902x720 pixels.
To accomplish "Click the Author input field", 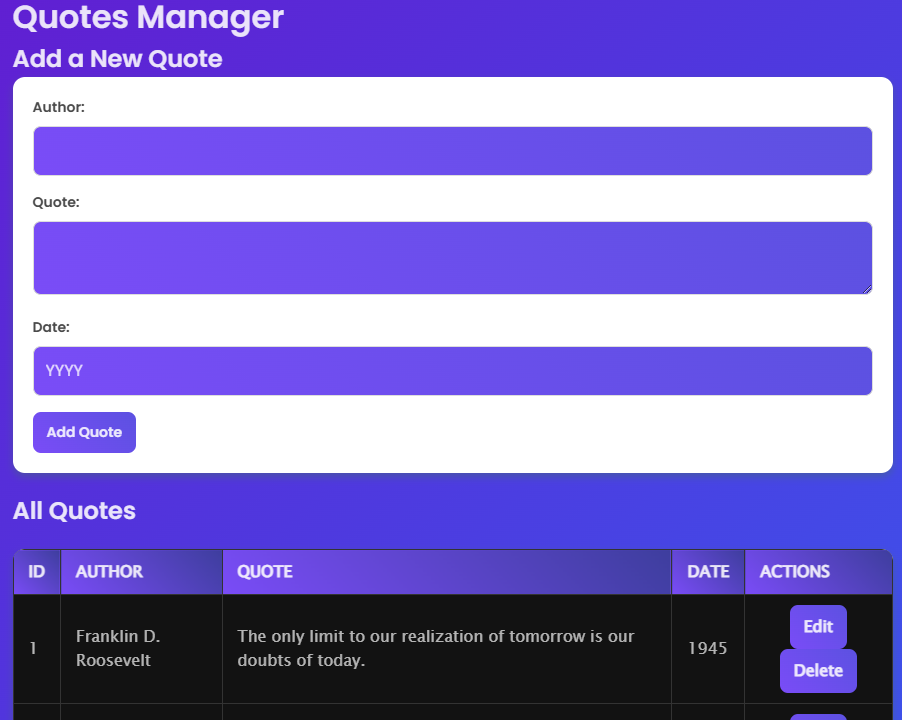I will tap(453, 151).
